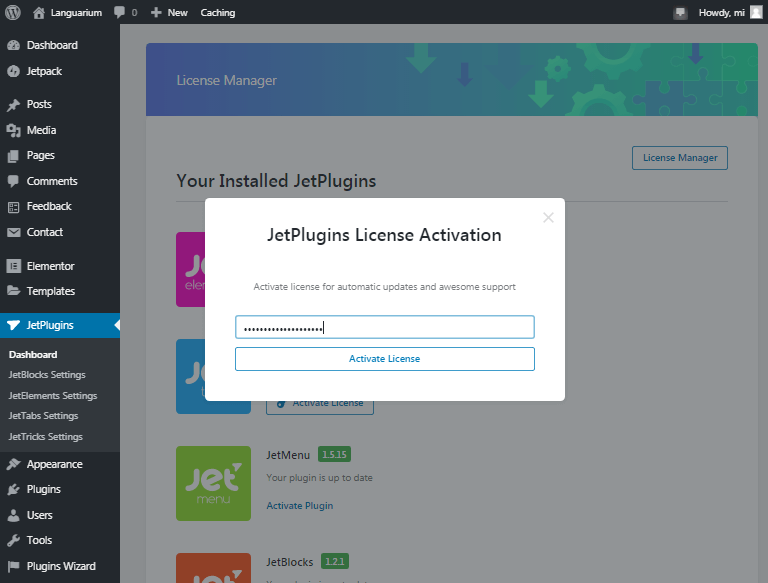Open the Languarium site home link
Screen dimensions: 768x583
[x=67, y=12]
